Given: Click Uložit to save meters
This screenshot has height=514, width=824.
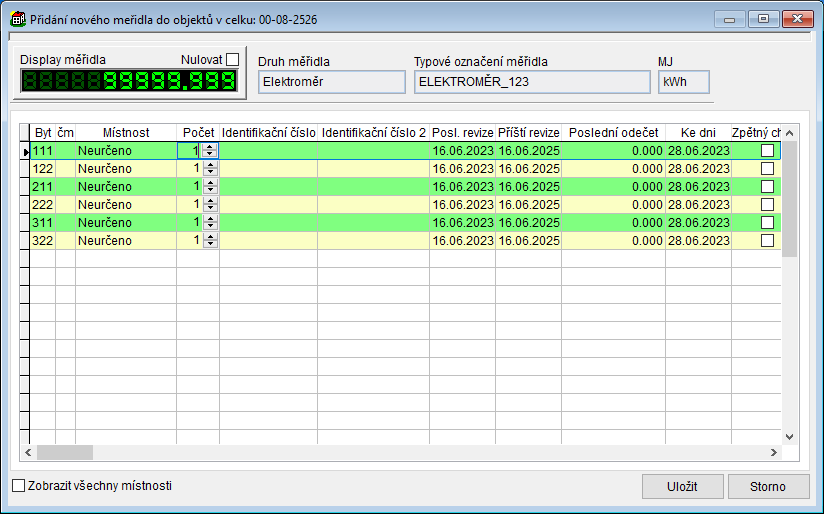Looking at the screenshot, I should tap(682, 486).
